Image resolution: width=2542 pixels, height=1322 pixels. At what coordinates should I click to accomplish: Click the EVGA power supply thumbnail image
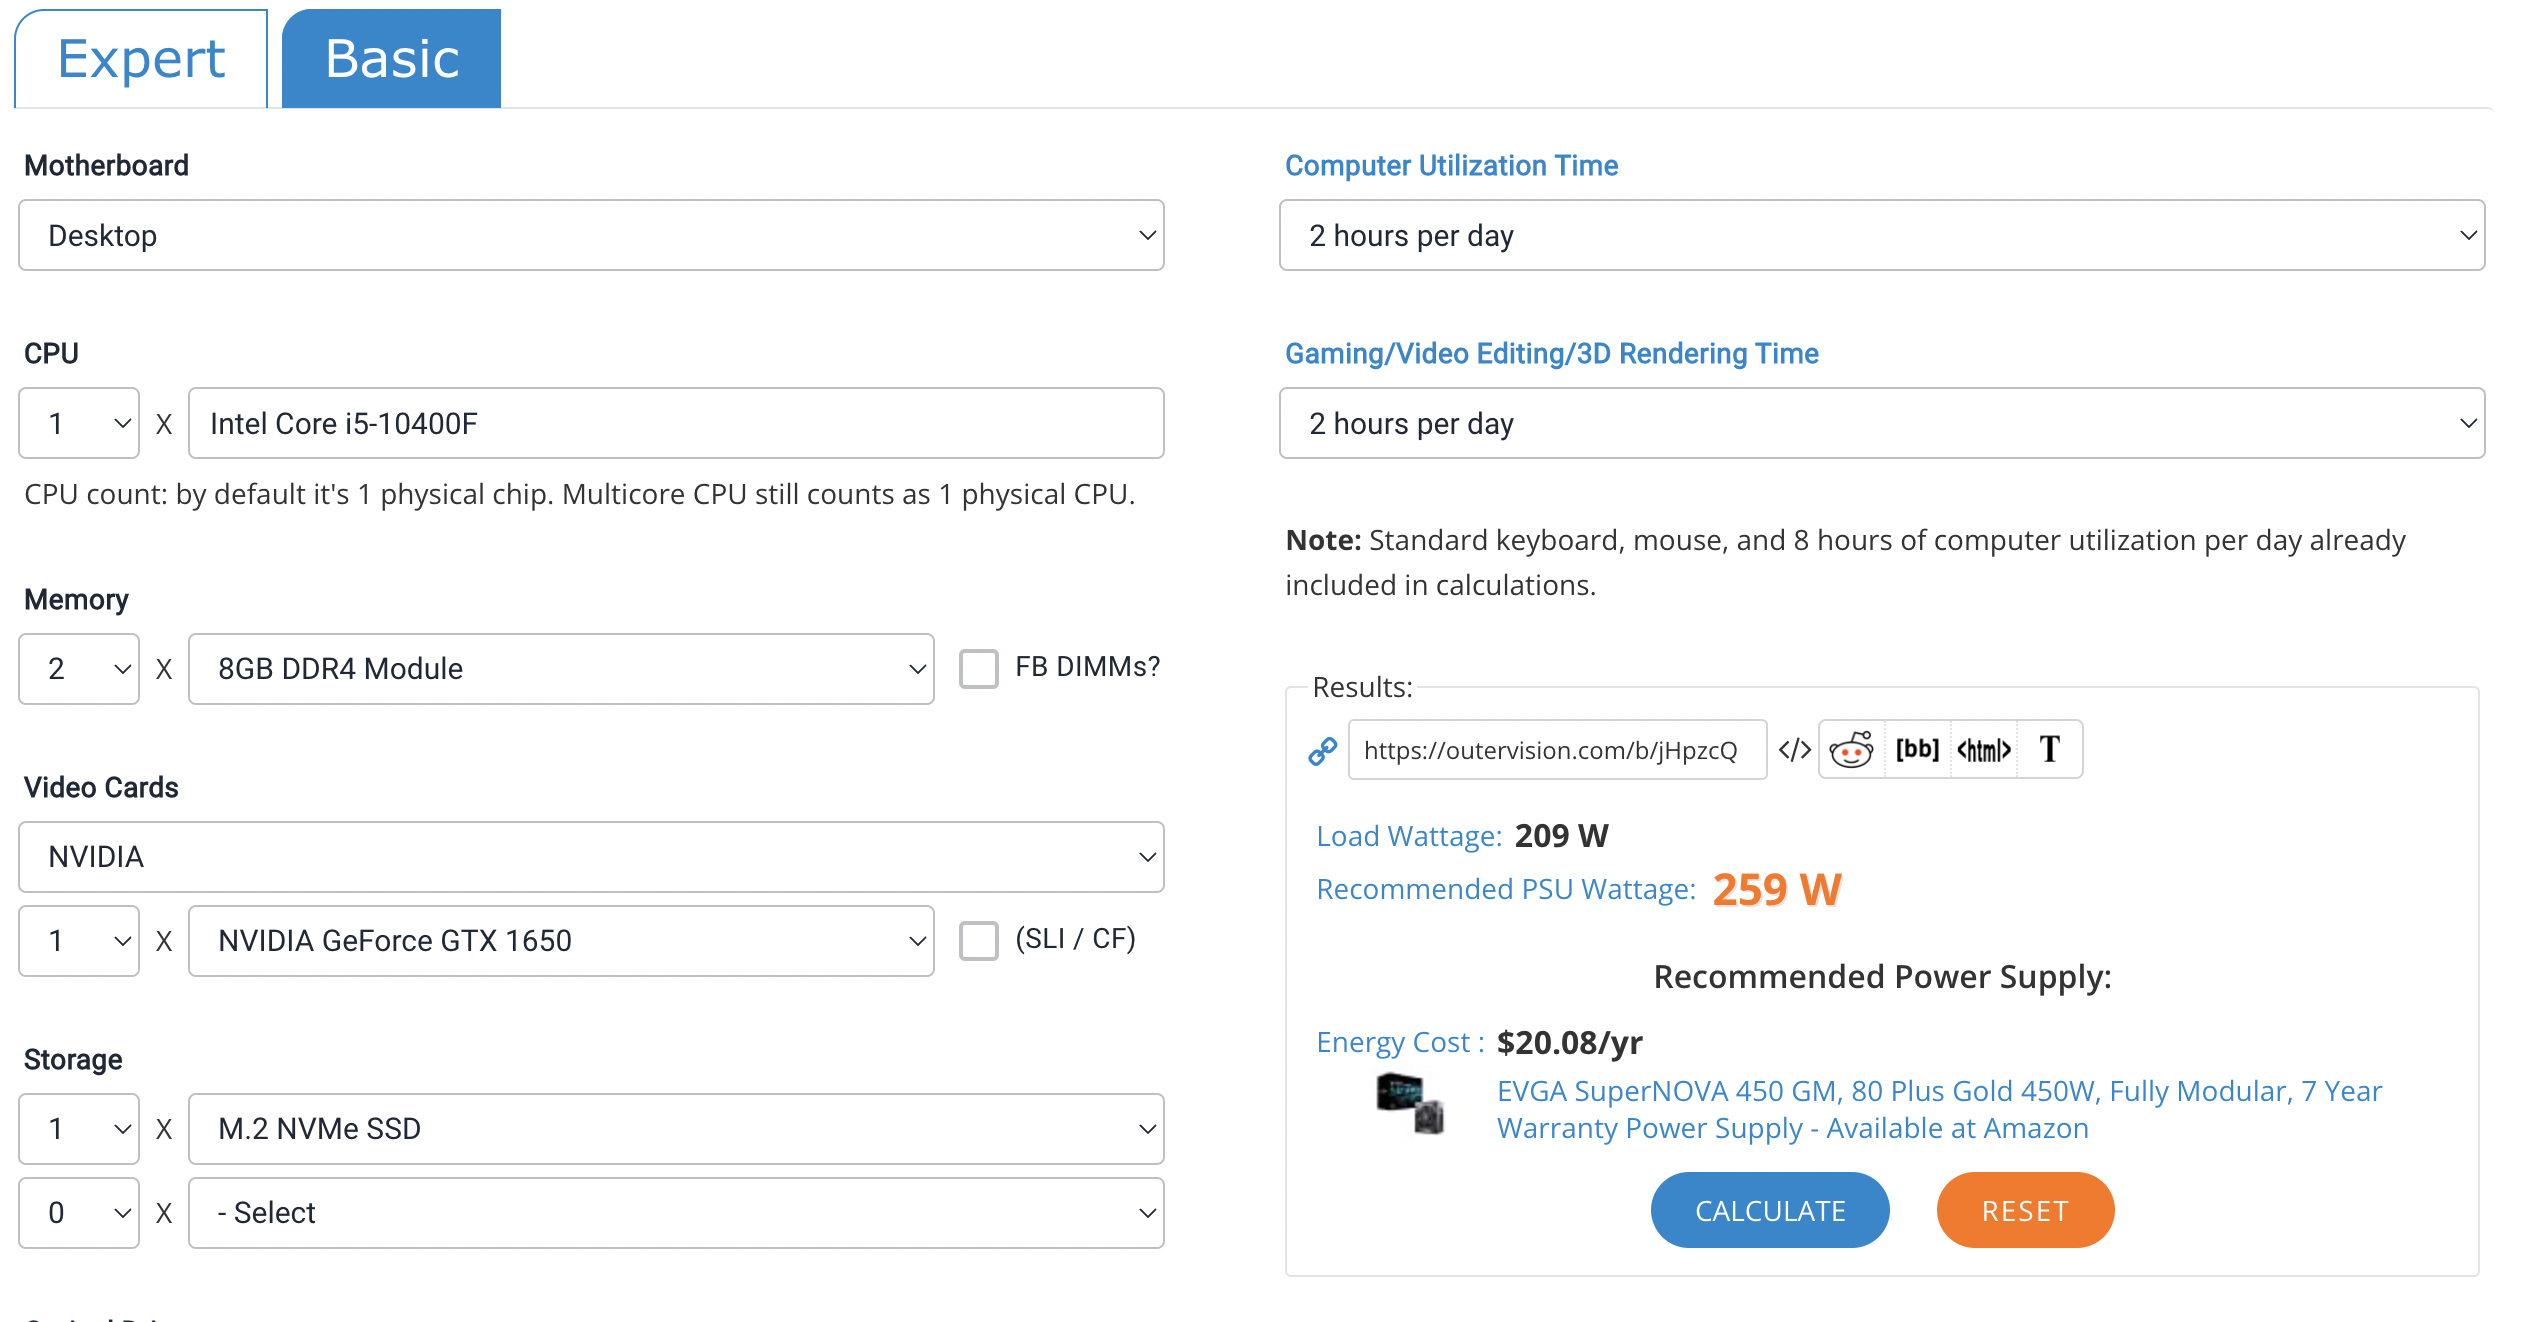[x=1410, y=1103]
